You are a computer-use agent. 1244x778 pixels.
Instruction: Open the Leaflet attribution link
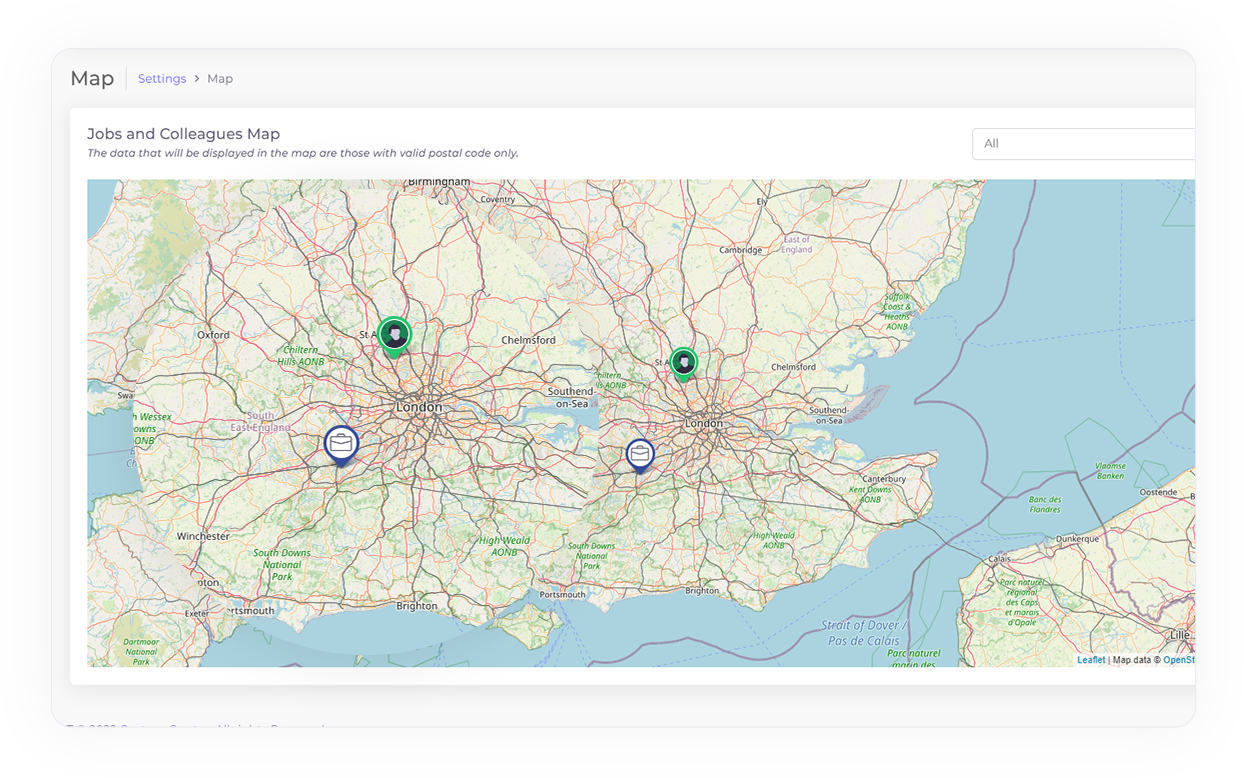pyautogui.click(x=1091, y=660)
